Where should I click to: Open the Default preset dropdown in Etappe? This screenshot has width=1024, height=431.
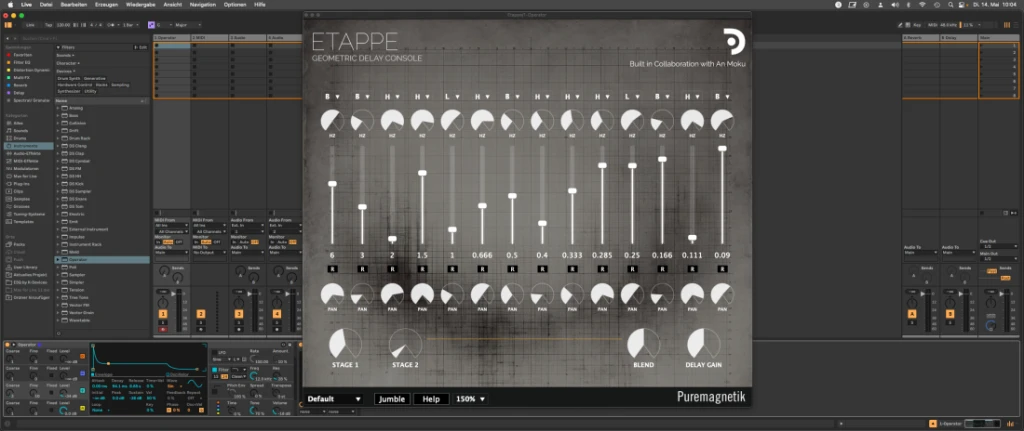pos(334,398)
